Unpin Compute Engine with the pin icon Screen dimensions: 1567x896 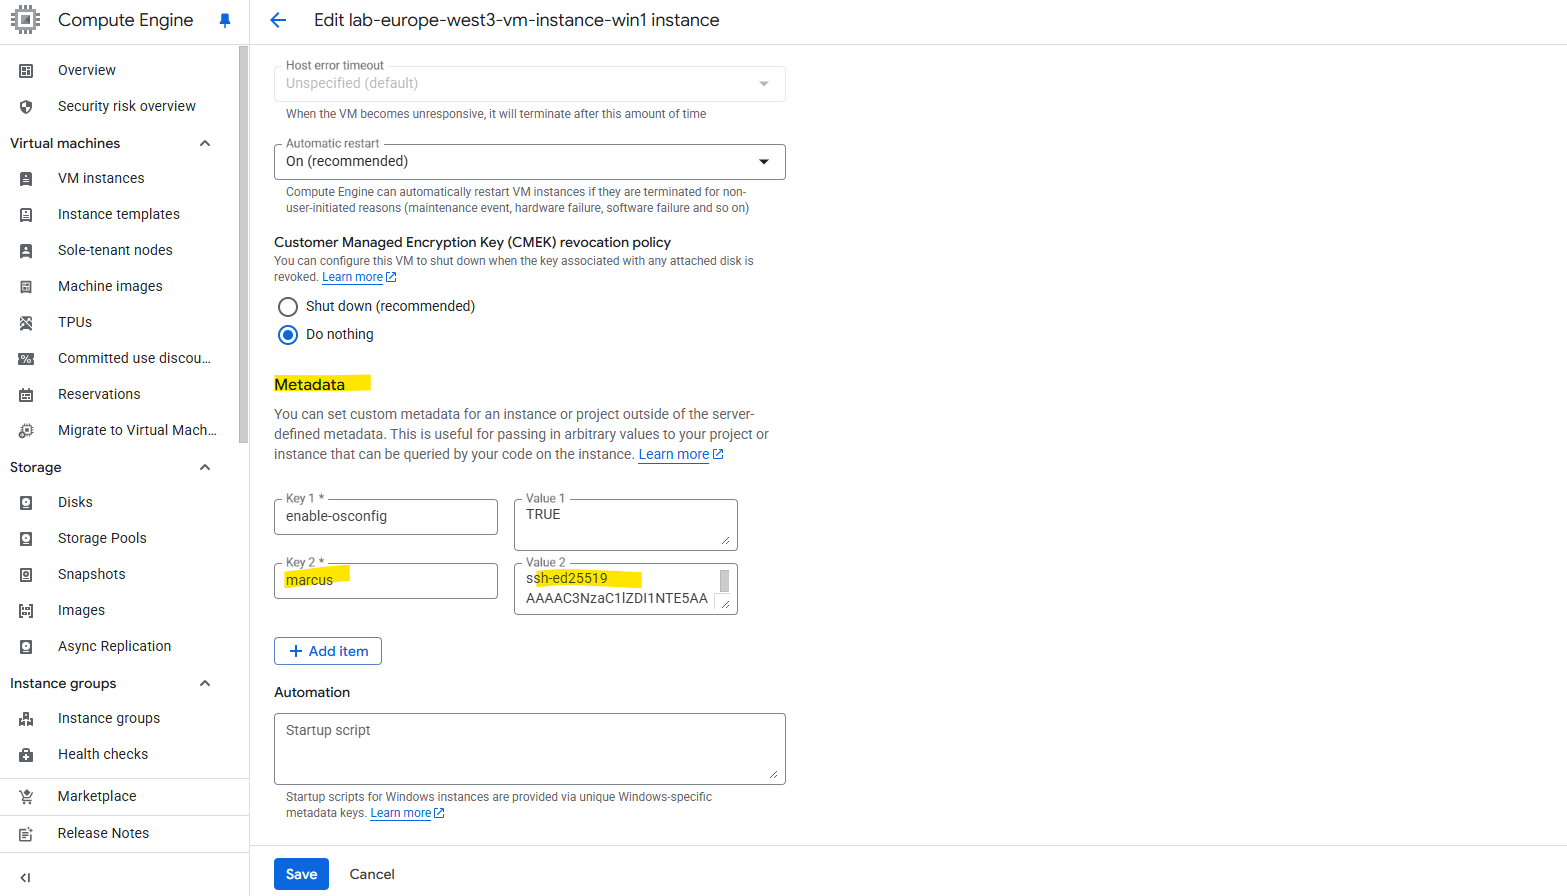point(225,20)
